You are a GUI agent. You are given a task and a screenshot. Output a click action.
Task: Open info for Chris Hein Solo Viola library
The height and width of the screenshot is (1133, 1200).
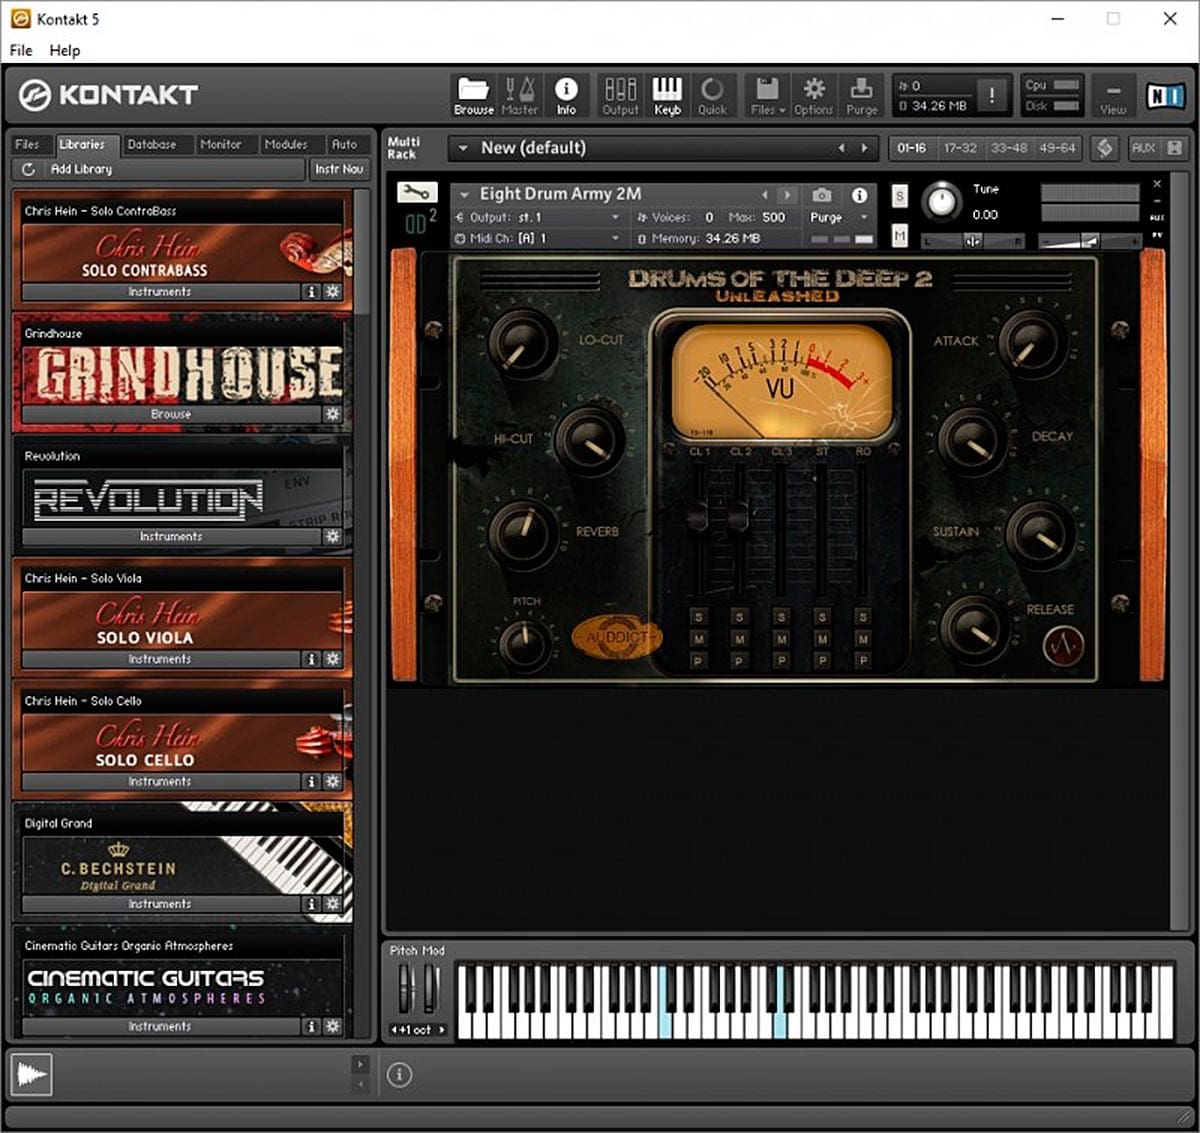pyautogui.click(x=311, y=659)
